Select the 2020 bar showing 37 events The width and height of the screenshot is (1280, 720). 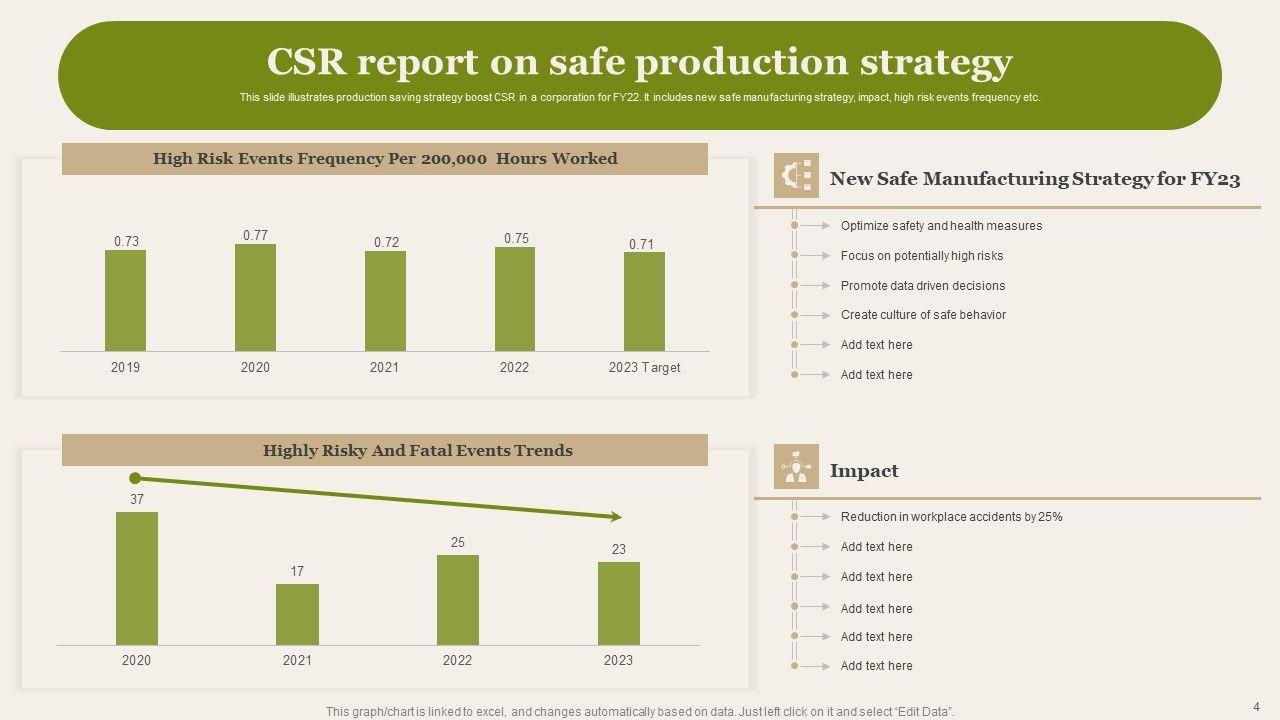coord(137,578)
